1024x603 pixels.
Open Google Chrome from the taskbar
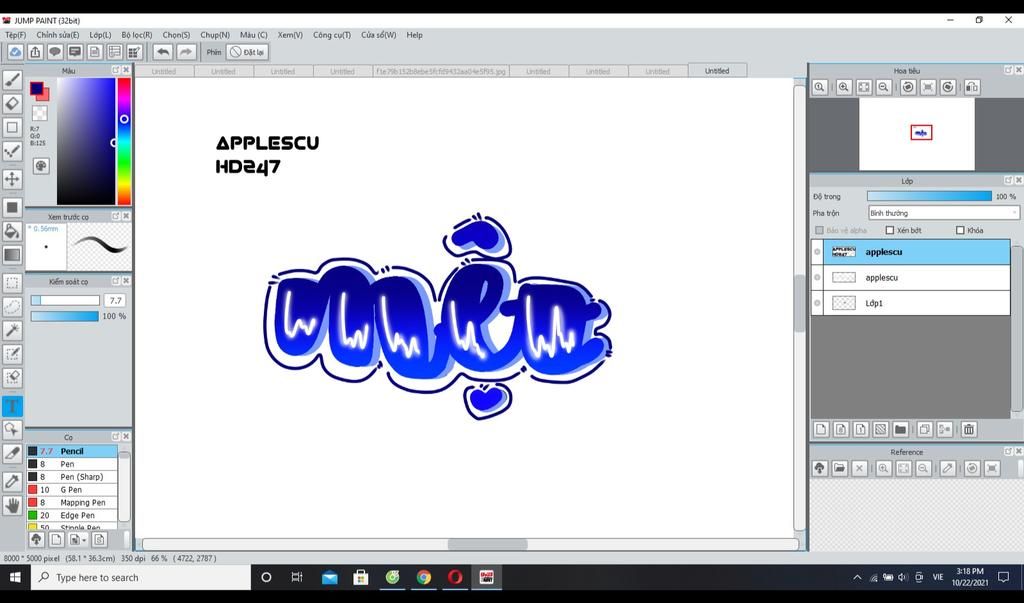click(424, 577)
